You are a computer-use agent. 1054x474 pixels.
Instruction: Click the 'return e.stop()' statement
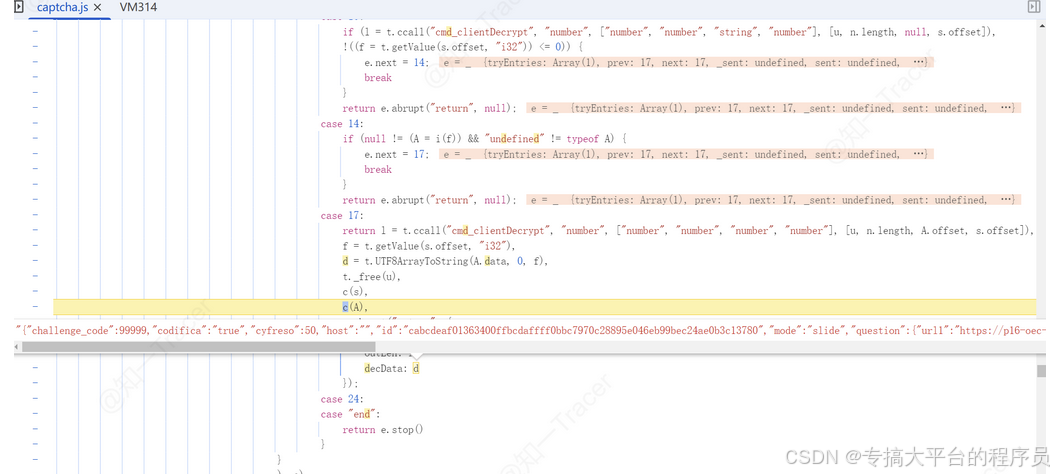pyautogui.click(x=383, y=430)
